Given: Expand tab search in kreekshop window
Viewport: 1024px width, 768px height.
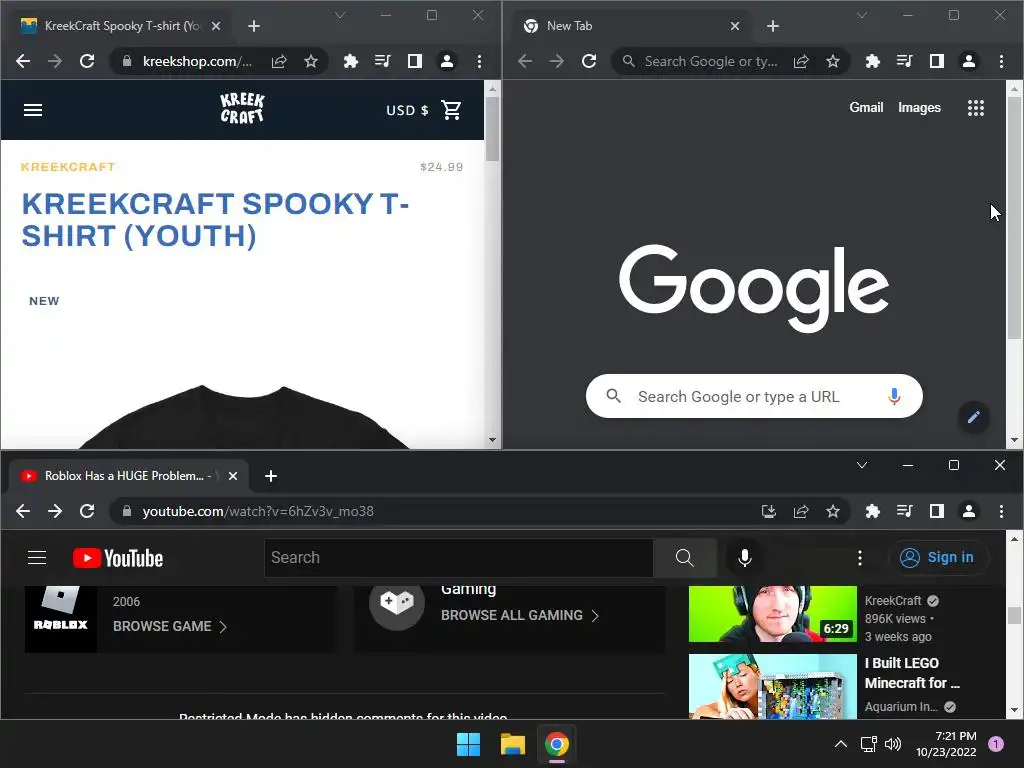Looking at the screenshot, I should tap(340, 15).
